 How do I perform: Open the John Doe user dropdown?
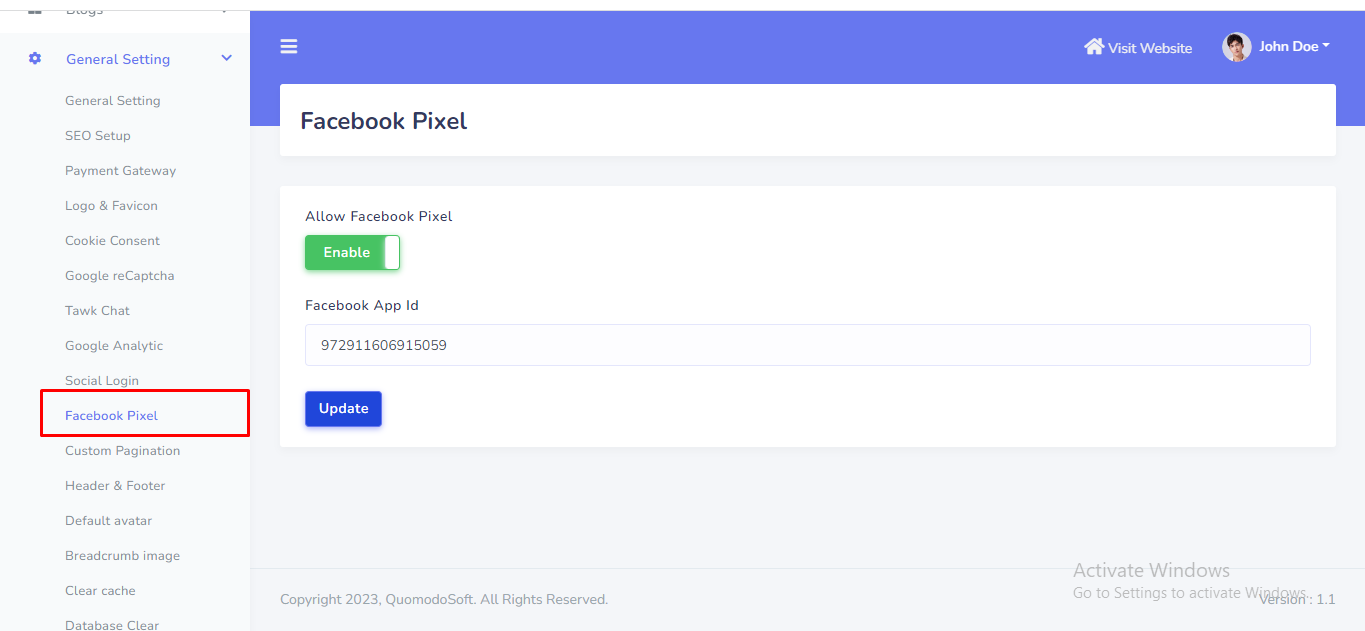(x=1294, y=47)
